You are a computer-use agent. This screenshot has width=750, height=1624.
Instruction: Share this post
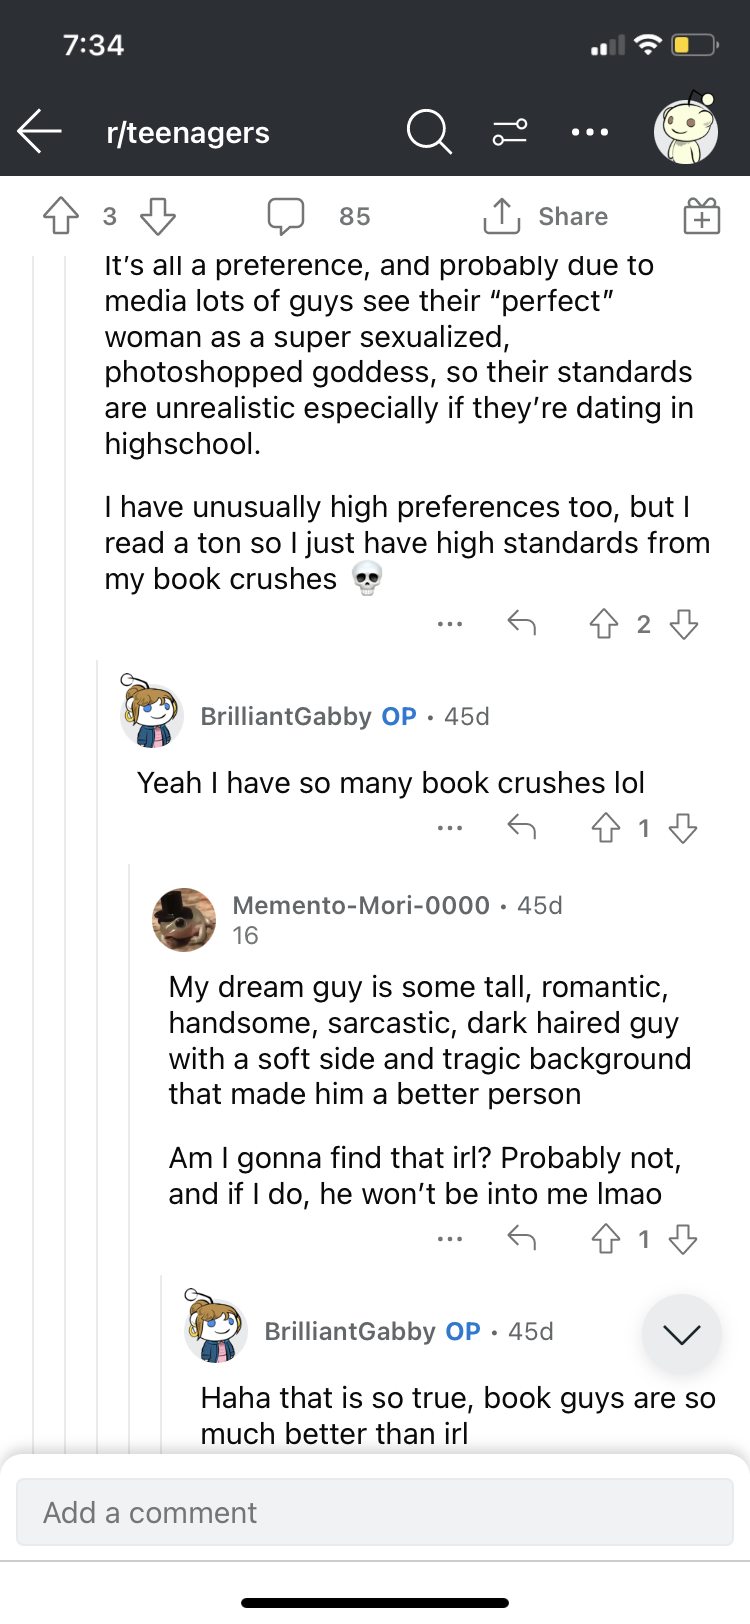pyautogui.click(x=546, y=216)
